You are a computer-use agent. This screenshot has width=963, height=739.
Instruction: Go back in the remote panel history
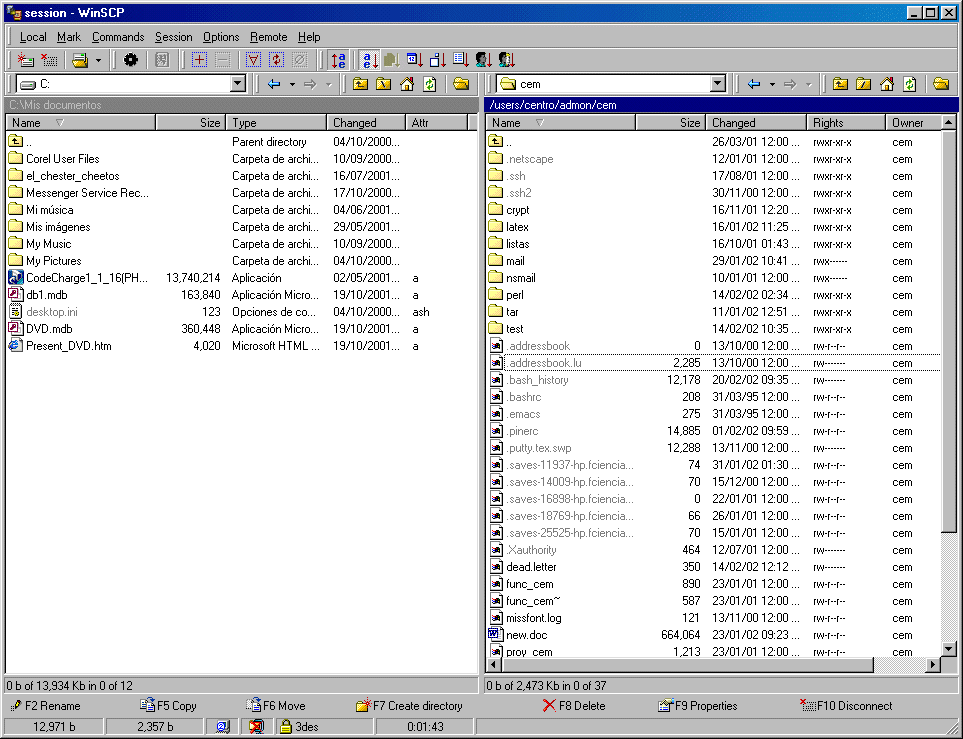[754, 84]
